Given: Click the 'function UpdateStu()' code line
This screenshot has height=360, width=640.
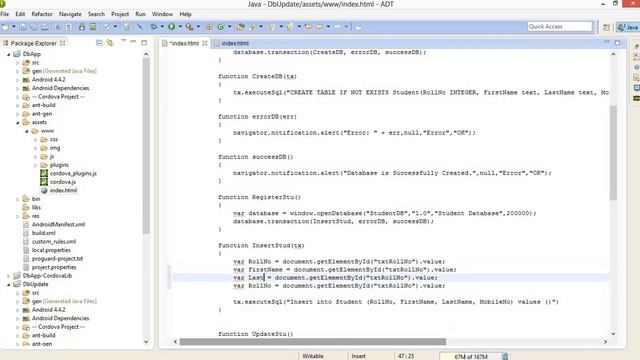Looking at the screenshot, I should pos(256,334).
